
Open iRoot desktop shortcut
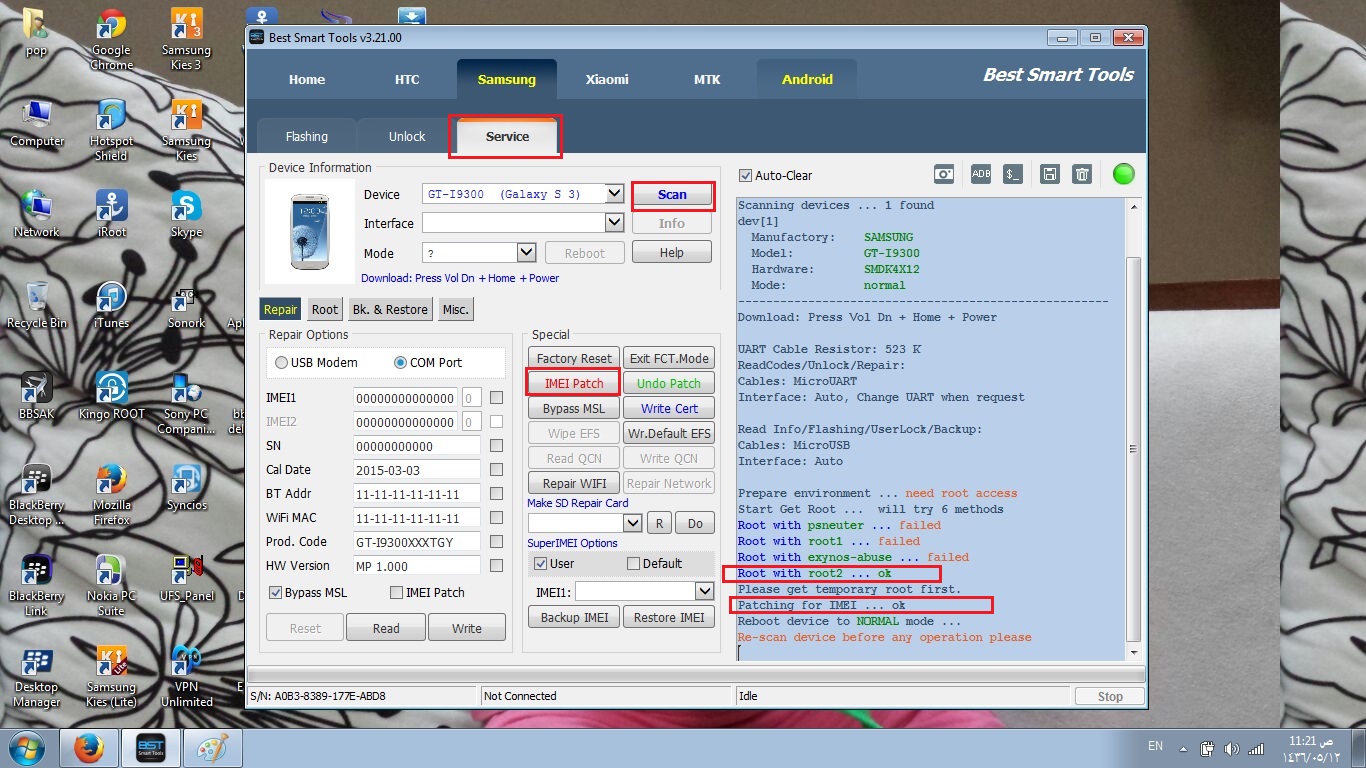(x=111, y=214)
